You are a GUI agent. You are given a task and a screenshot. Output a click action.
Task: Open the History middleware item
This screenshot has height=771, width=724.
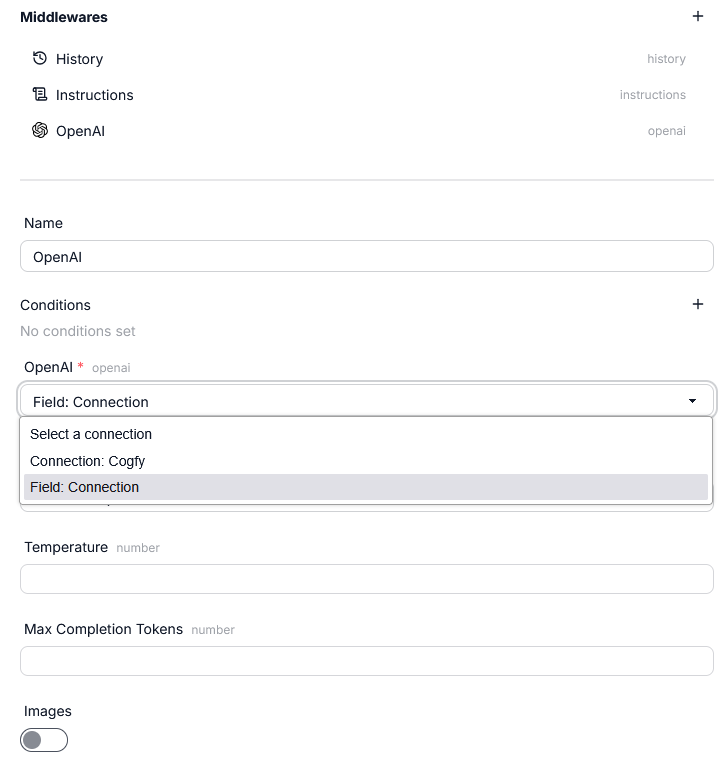359,59
